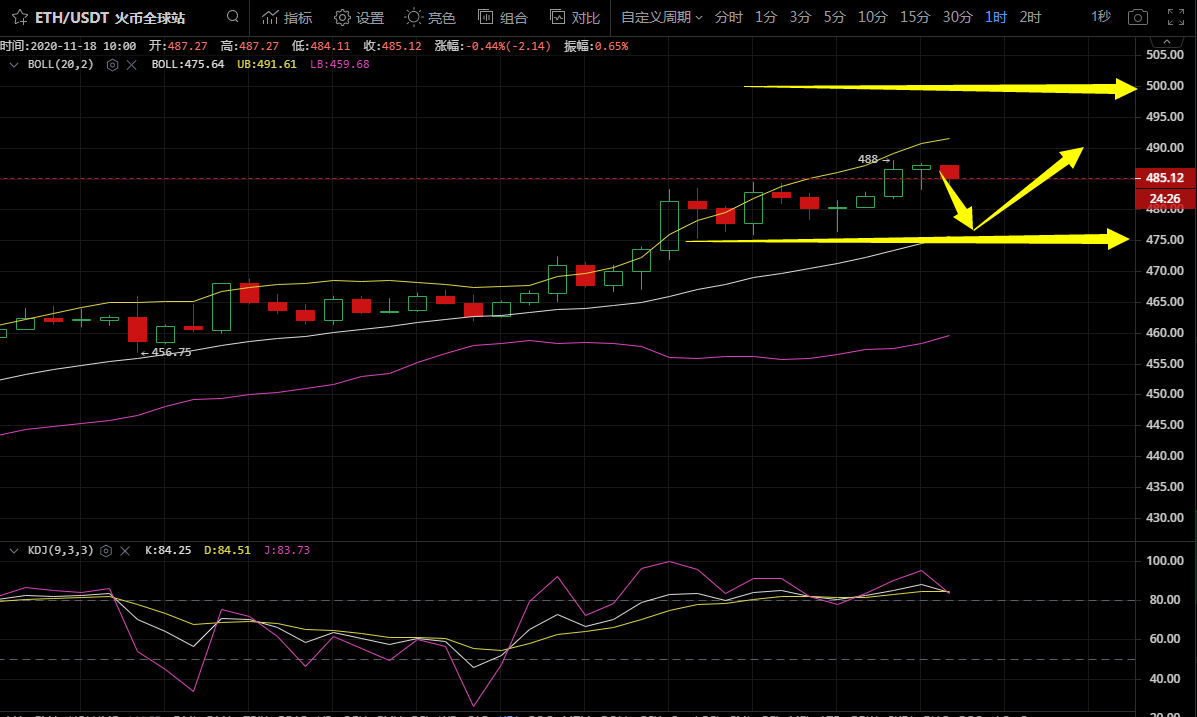
Task: Open the 指标 indicators menu
Action: [x=287, y=17]
